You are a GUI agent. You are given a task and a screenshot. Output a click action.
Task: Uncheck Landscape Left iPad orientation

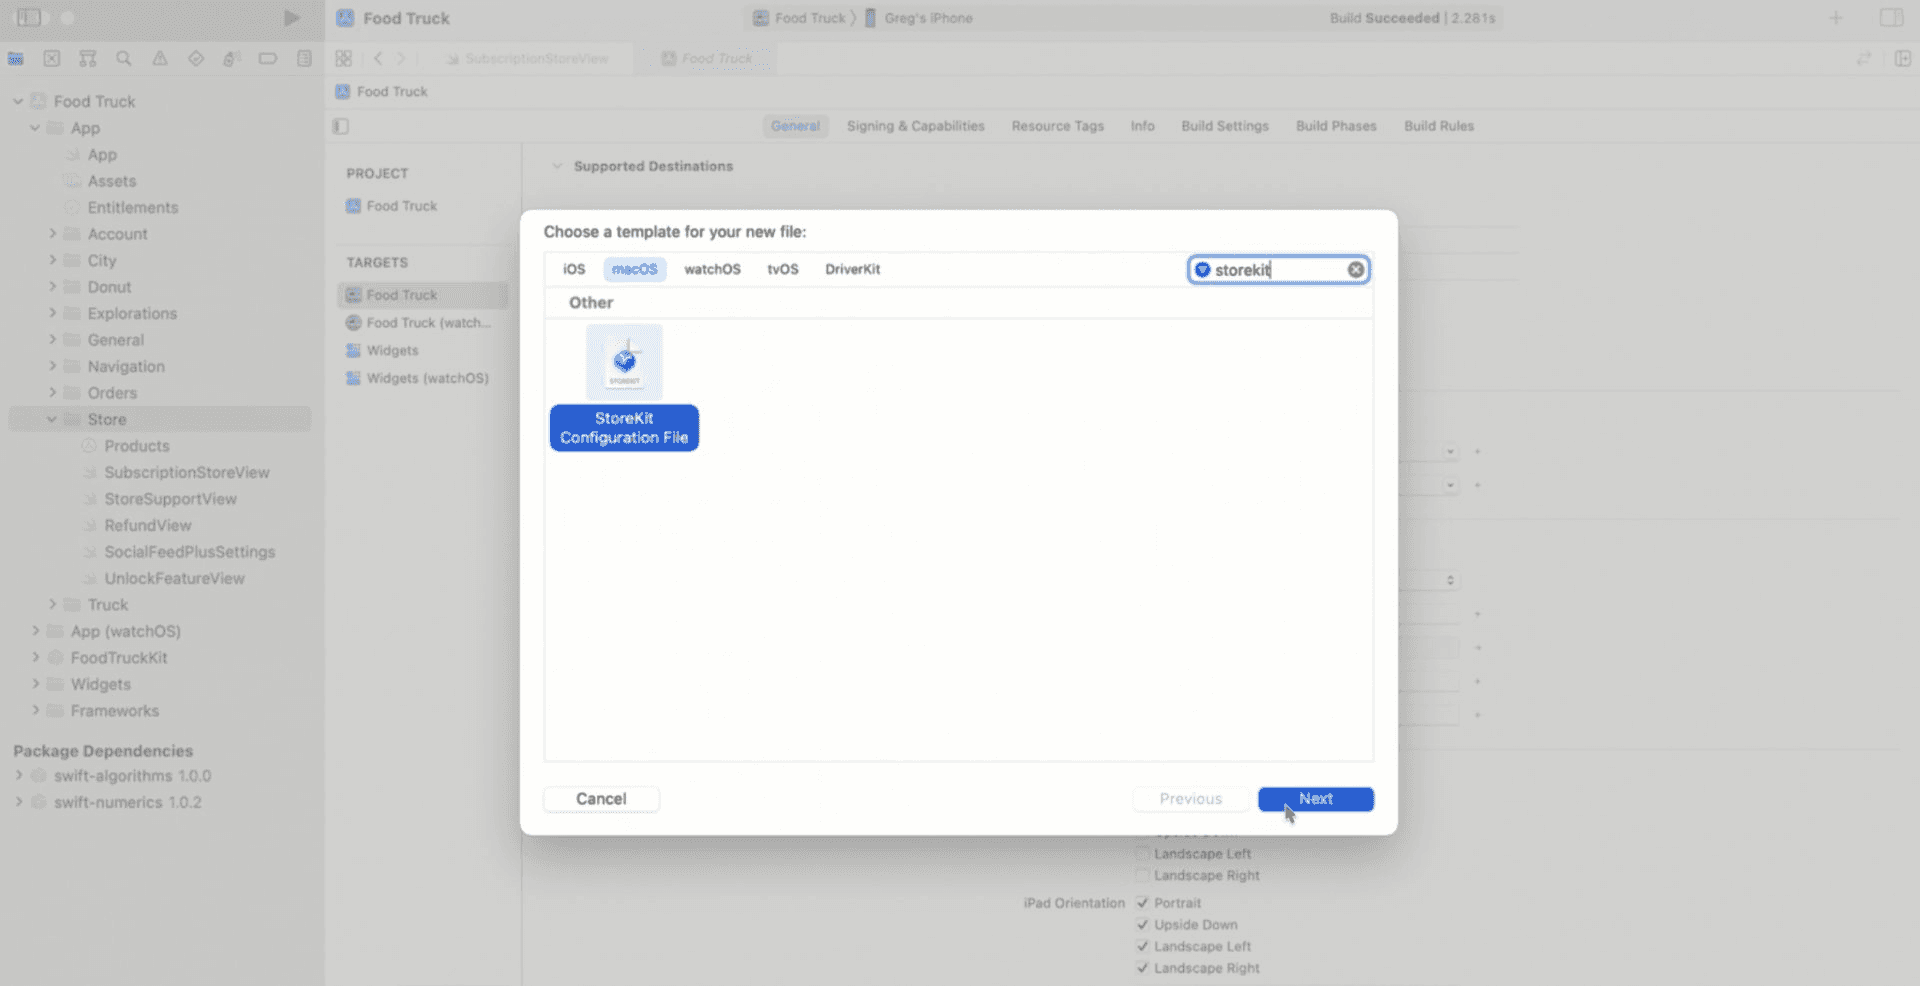click(1143, 946)
